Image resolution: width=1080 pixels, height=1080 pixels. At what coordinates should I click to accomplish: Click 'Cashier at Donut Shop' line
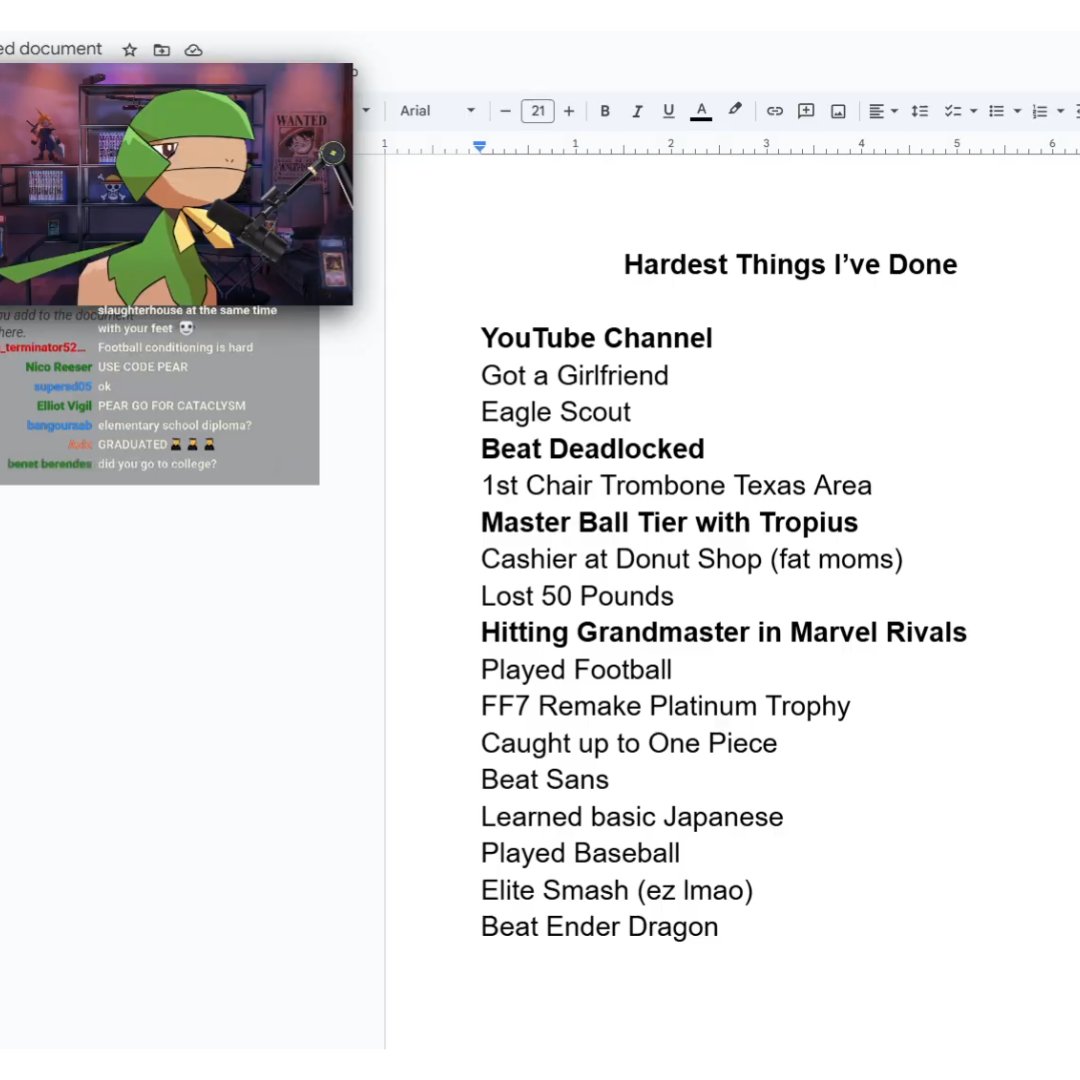coord(692,559)
